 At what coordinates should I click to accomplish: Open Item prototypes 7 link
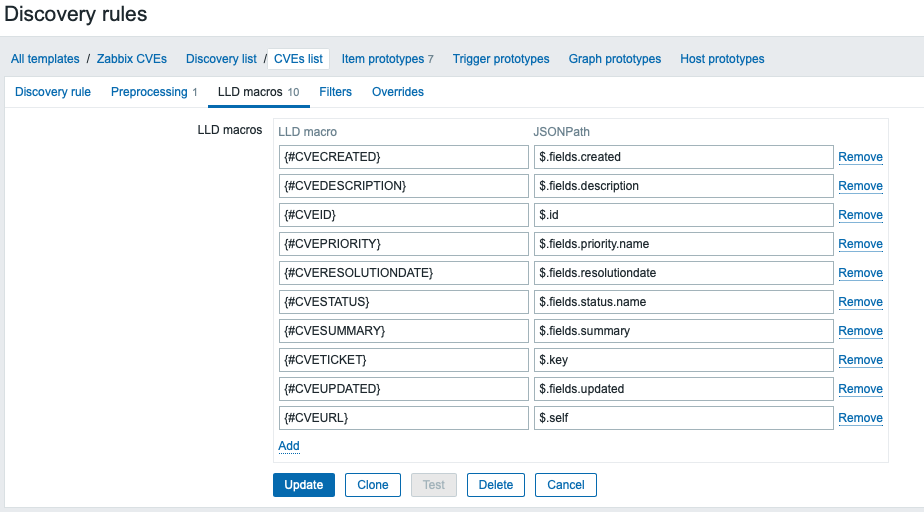point(387,59)
